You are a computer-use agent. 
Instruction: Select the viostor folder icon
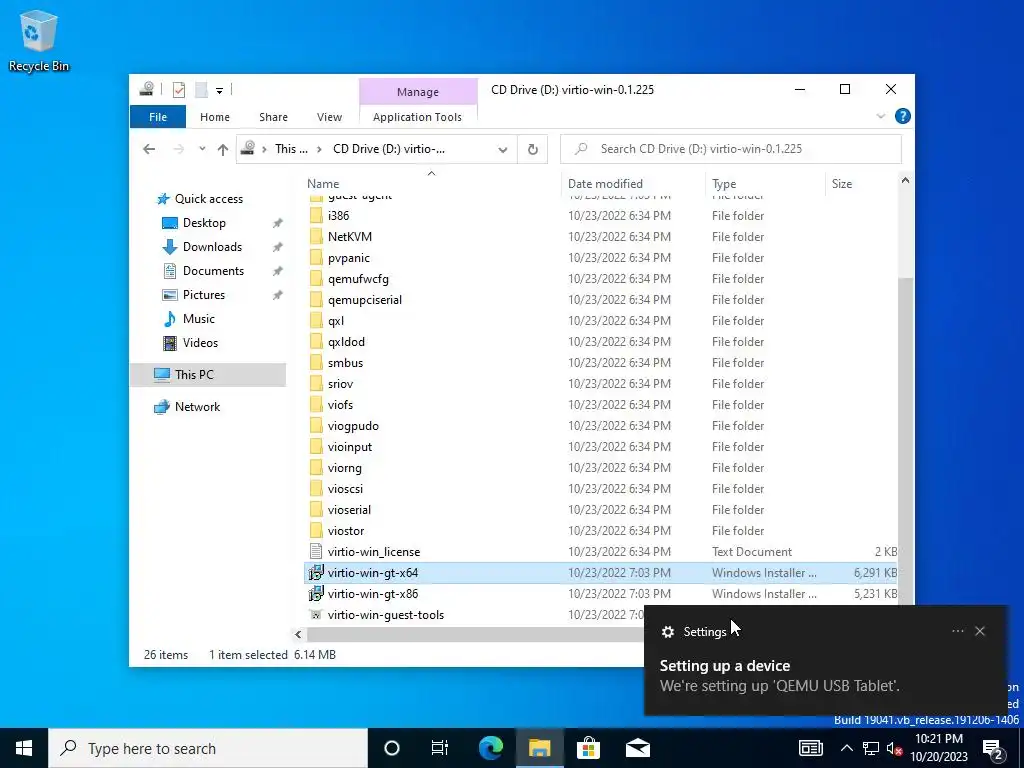[x=316, y=530]
